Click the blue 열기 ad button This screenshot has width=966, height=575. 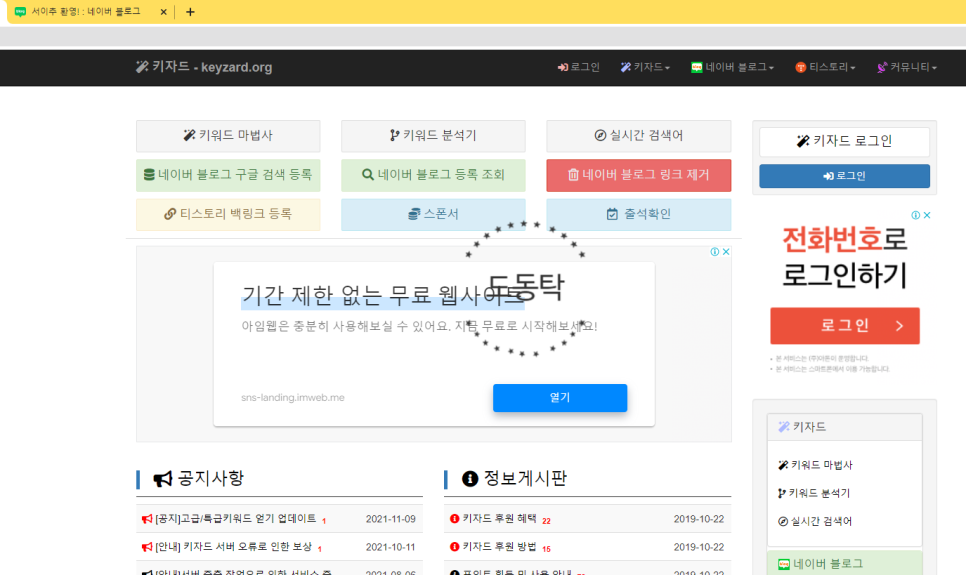tap(560, 398)
